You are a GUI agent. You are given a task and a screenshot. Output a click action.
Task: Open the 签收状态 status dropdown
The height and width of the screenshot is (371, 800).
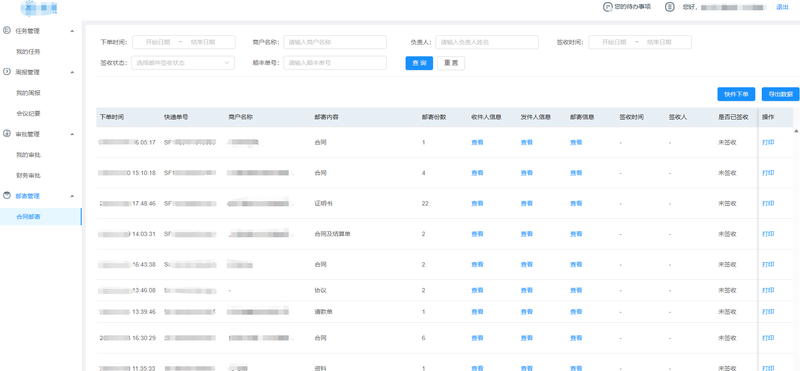(183, 63)
